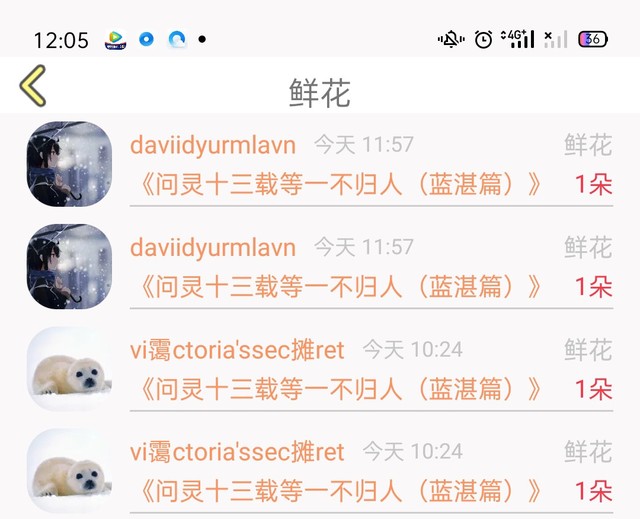The image size is (640, 519).
Task: Tap the 鲜花 page title
Action: (320, 93)
